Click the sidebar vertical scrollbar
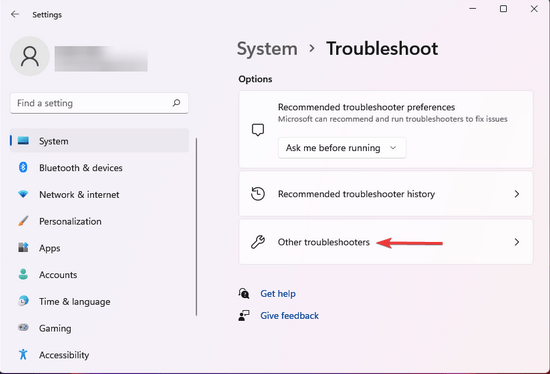The height and width of the screenshot is (374, 550). 196,227
